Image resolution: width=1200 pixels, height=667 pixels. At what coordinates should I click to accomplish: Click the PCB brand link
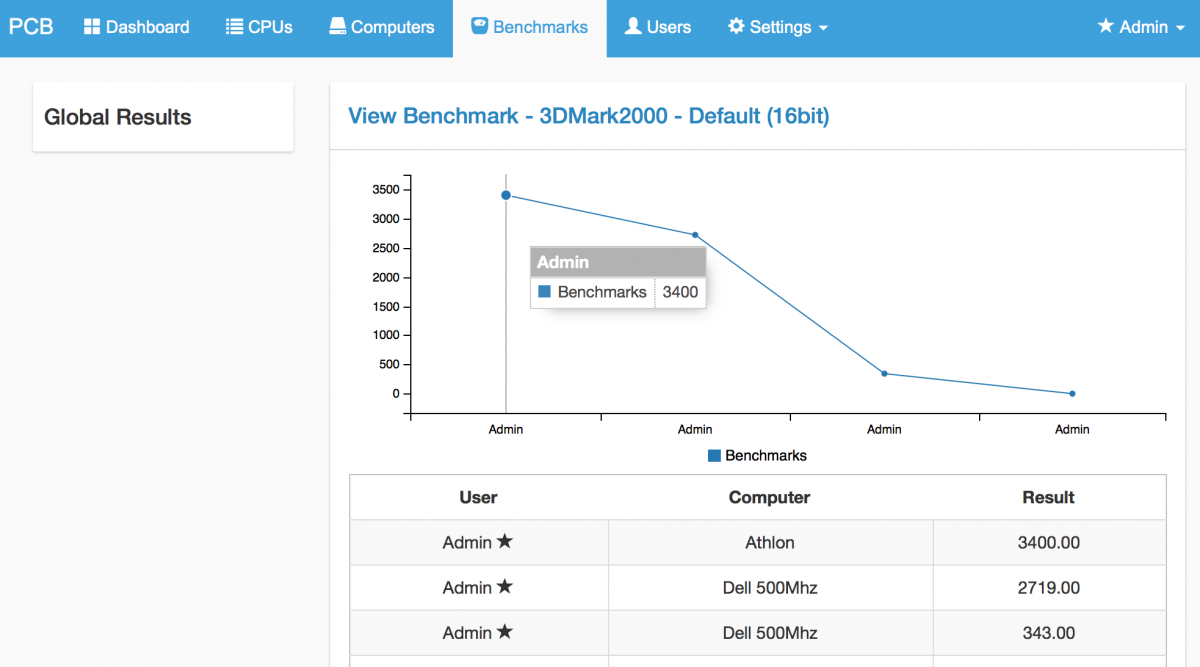coord(31,27)
